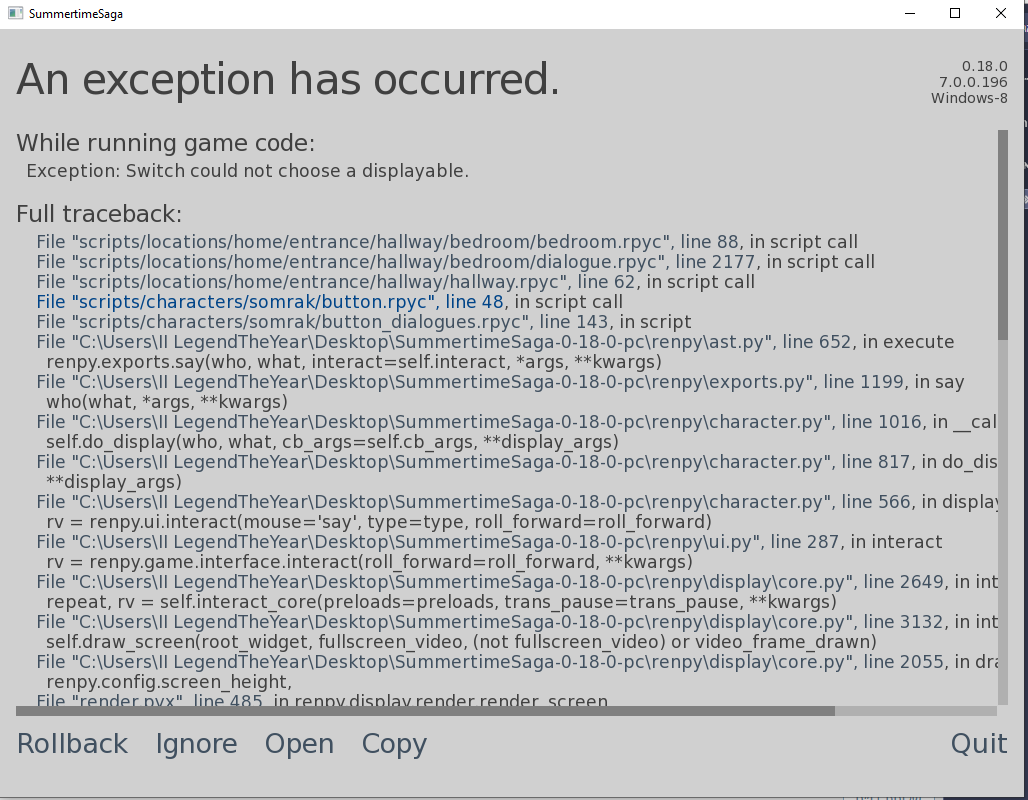Minimize the SummertimeSaga window
This screenshot has width=1028, height=800.
click(x=910, y=14)
